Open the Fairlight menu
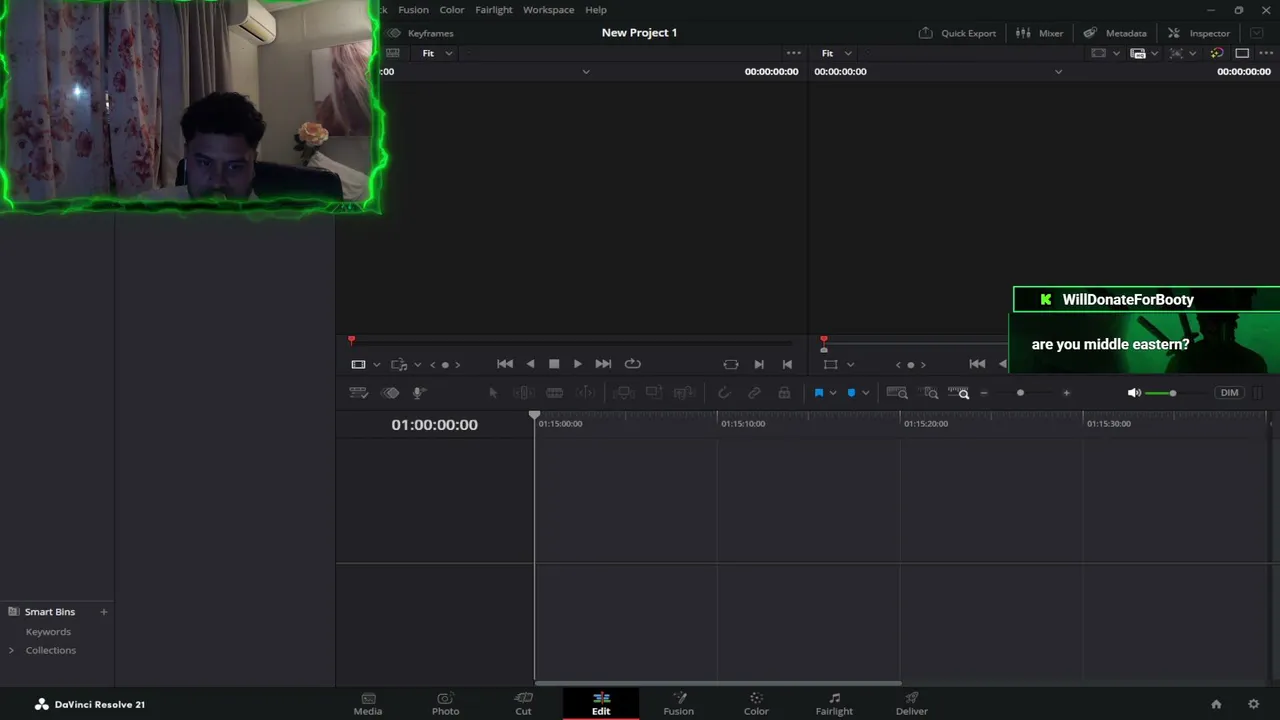This screenshot has height=720, width=1280. [494, 10]
